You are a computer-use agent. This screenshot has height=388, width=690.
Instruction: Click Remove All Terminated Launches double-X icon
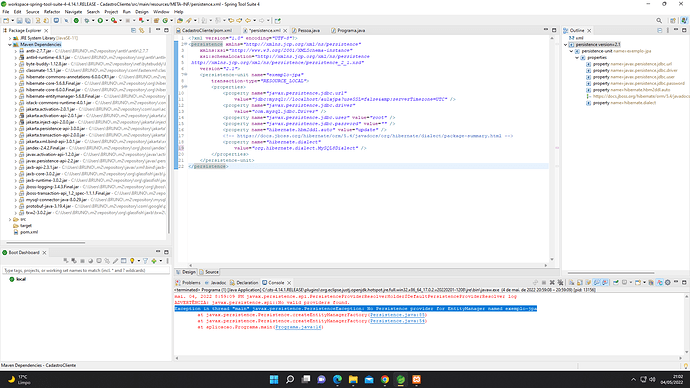(x=561, y=282)
